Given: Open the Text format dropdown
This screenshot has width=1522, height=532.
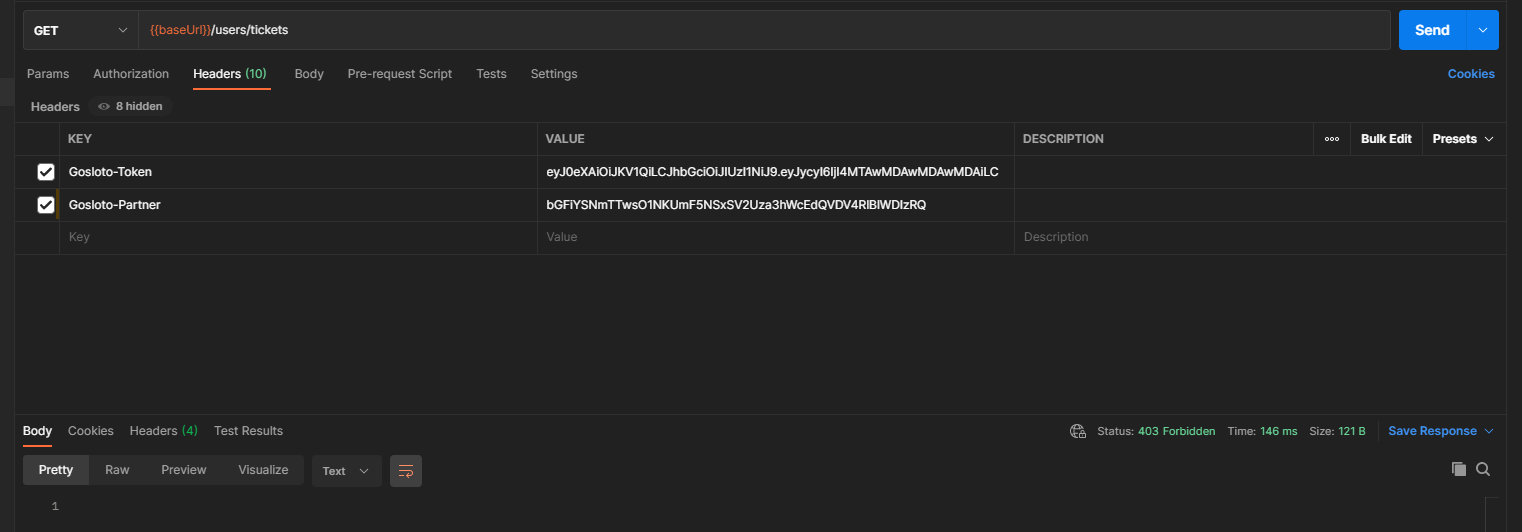Looking at the screenshot, I should click(x=346, y=471).
